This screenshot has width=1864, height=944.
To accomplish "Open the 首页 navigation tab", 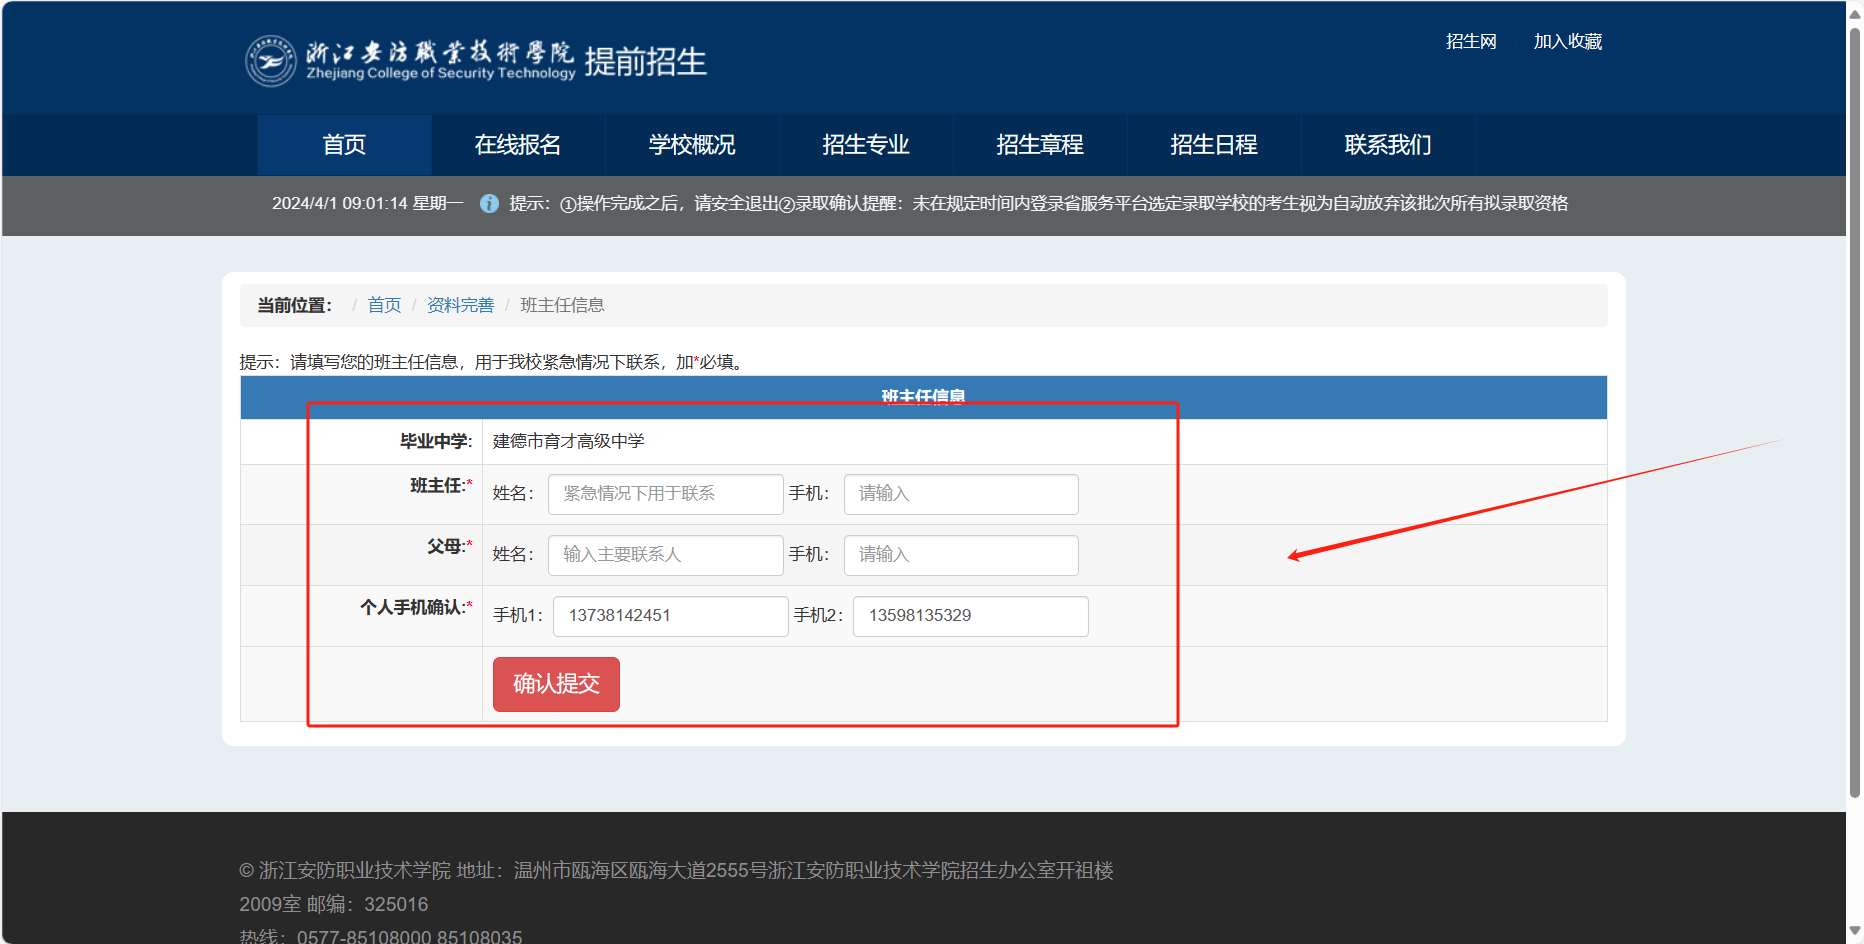I will [344, 145].
